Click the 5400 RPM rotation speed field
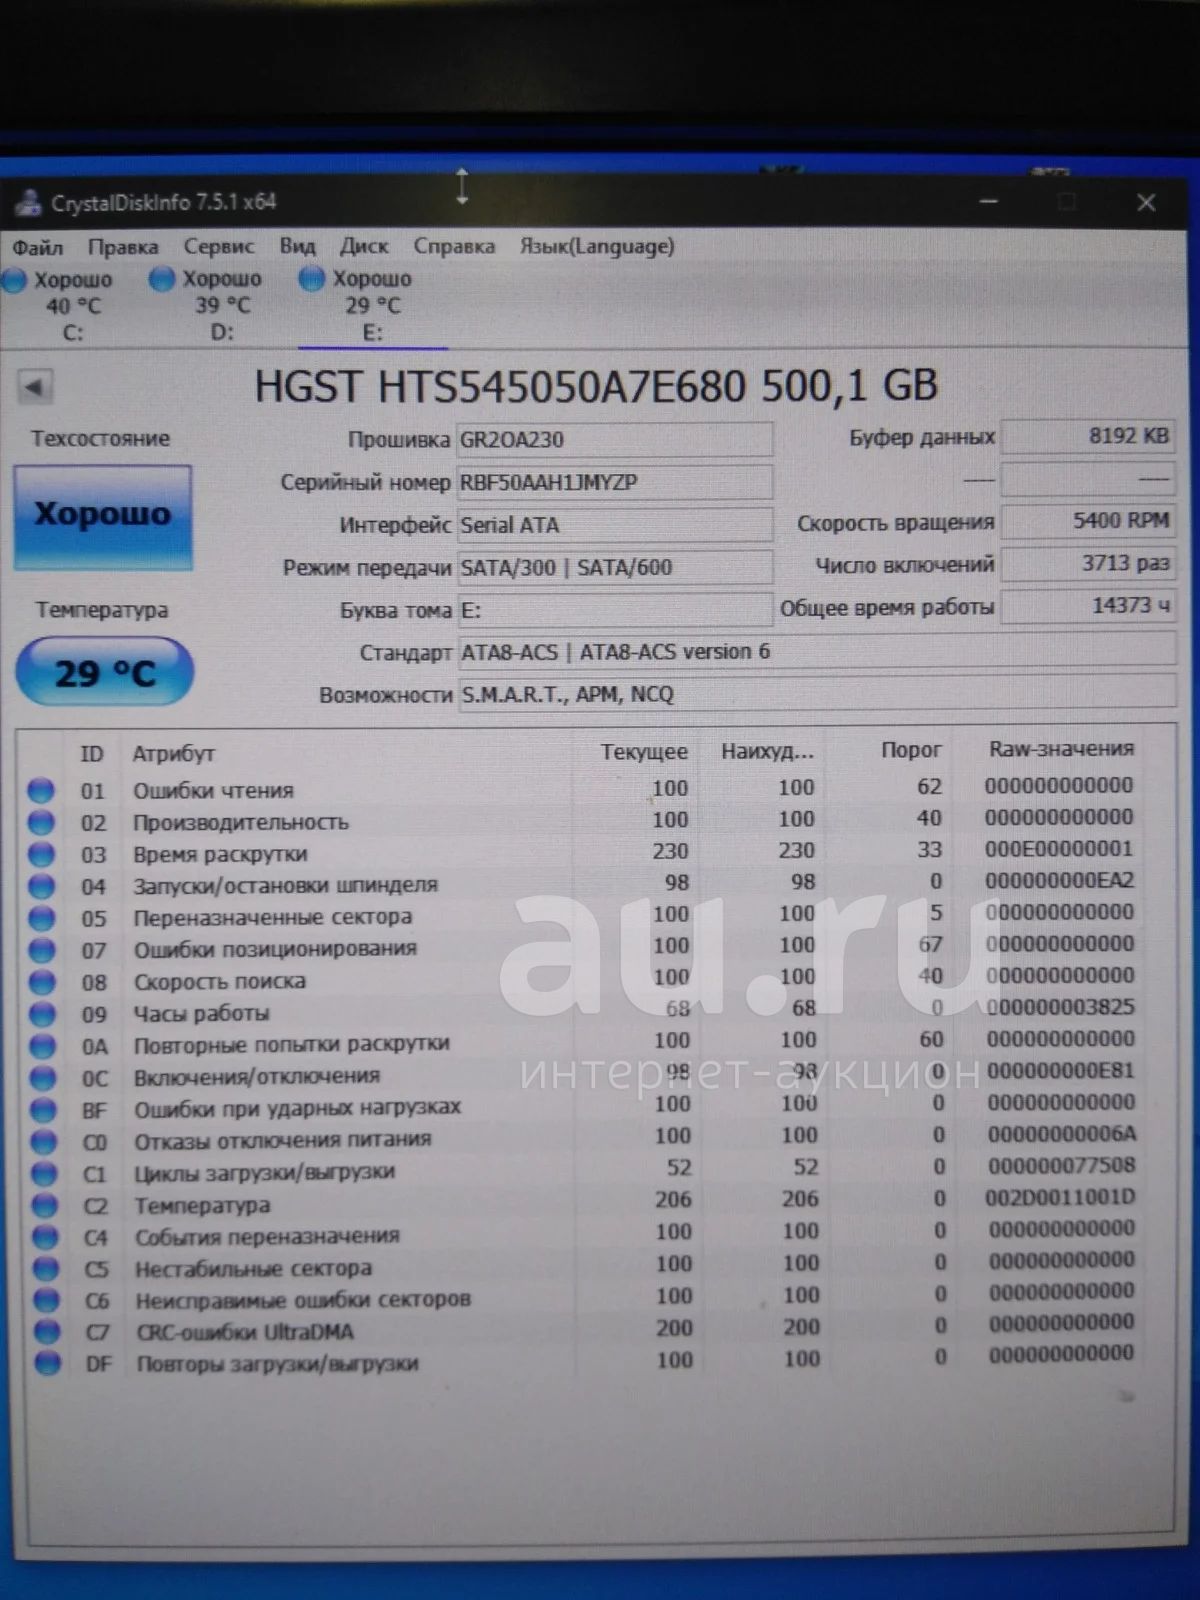The width and height of the screenshot is (1200, 1600). tap(1087, 521)
